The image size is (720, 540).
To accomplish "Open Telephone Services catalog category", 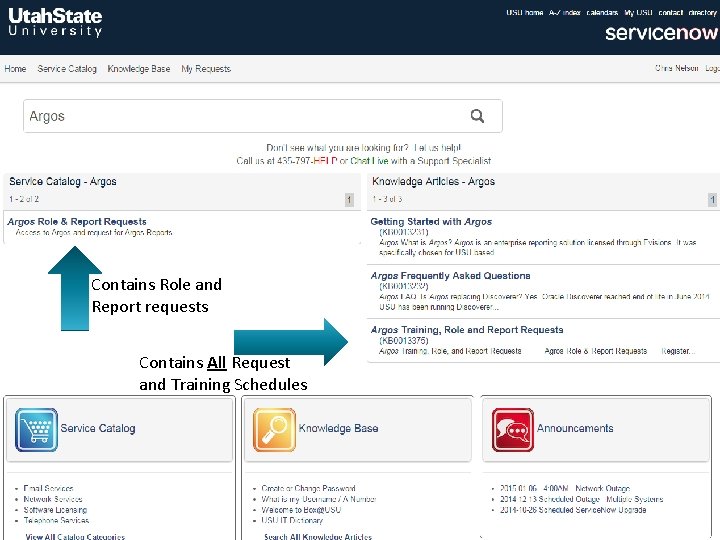I will coord(56,520).
